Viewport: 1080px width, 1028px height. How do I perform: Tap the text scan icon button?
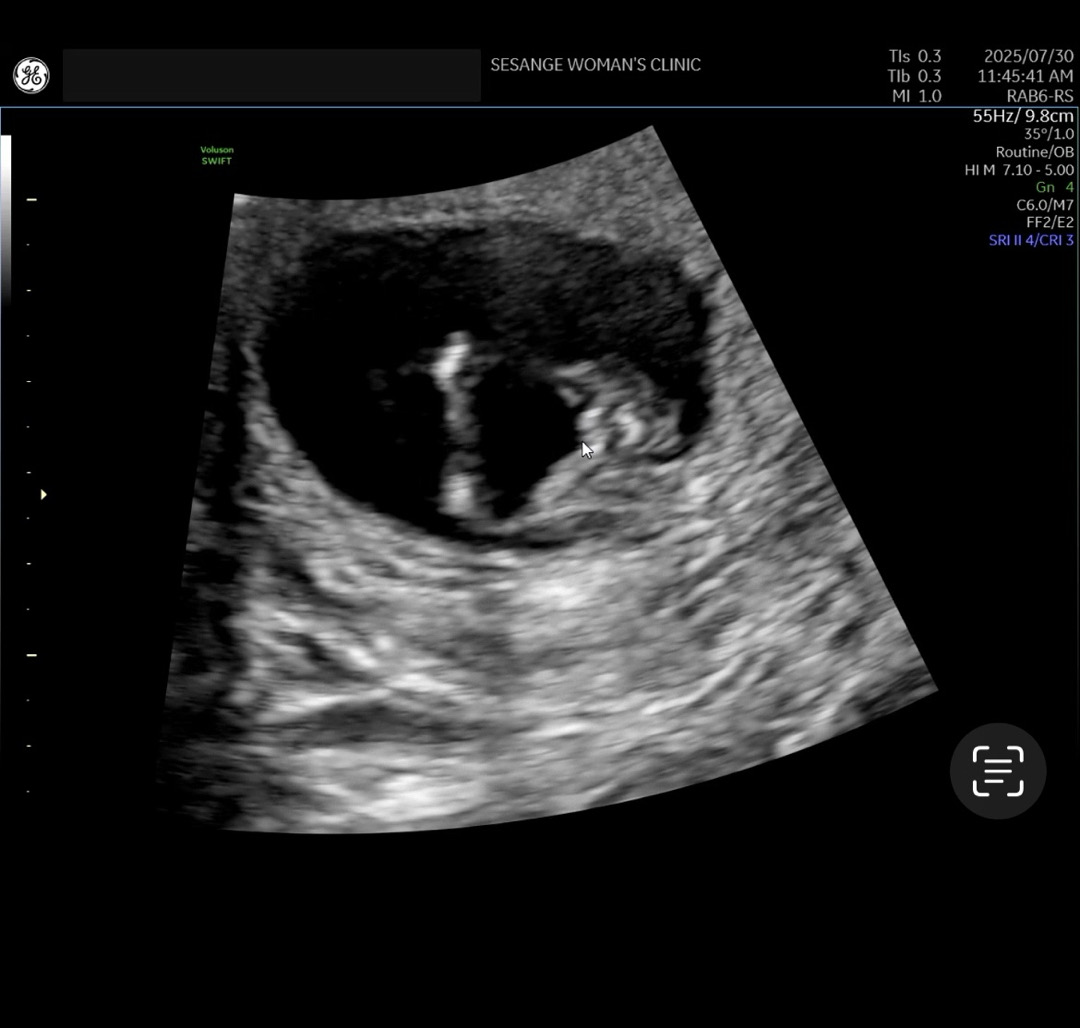(x=997, y=771)
